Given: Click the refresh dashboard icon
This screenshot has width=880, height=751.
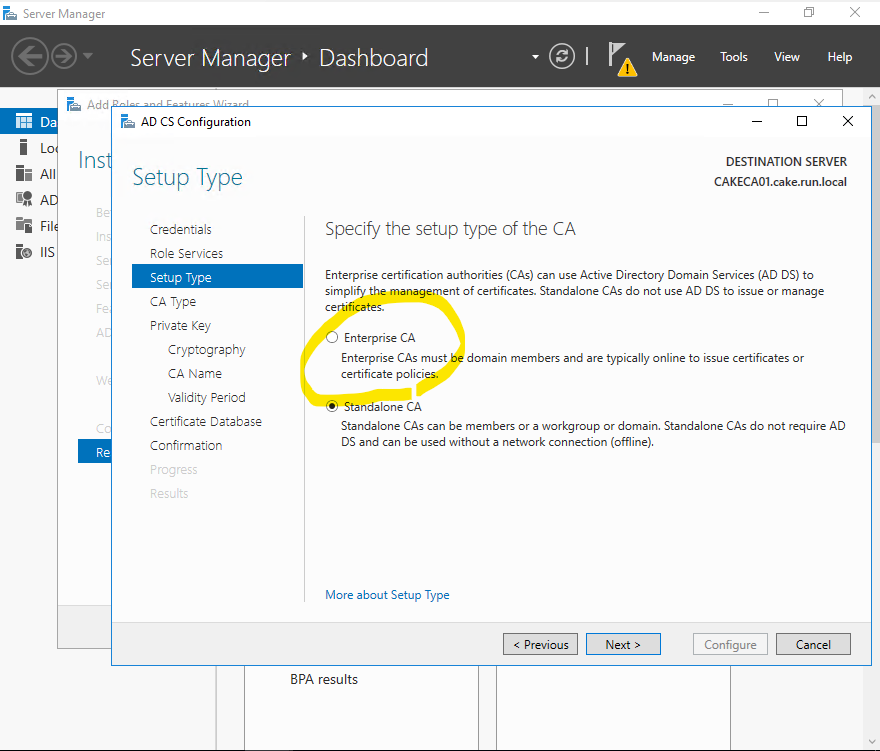Looking at the screenshot, I should point(562,56).
